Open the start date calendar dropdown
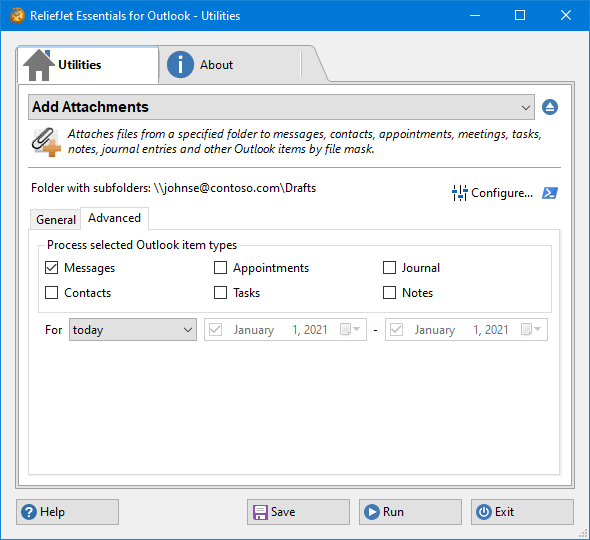Viewport: 590px width, 540px height. coord(350,330)
